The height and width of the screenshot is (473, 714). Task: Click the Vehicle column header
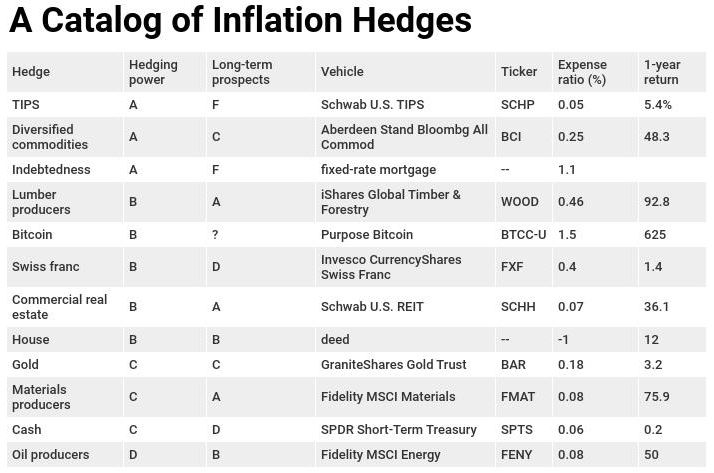[x=342, y=72]
